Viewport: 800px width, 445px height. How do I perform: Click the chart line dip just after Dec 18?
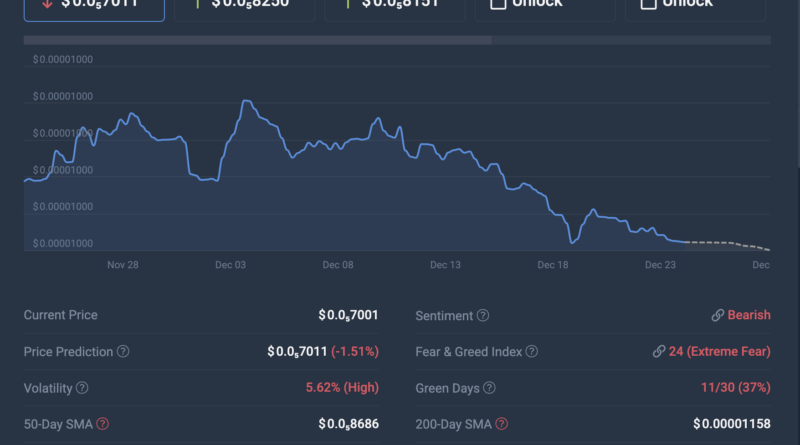tap(572, 242)
